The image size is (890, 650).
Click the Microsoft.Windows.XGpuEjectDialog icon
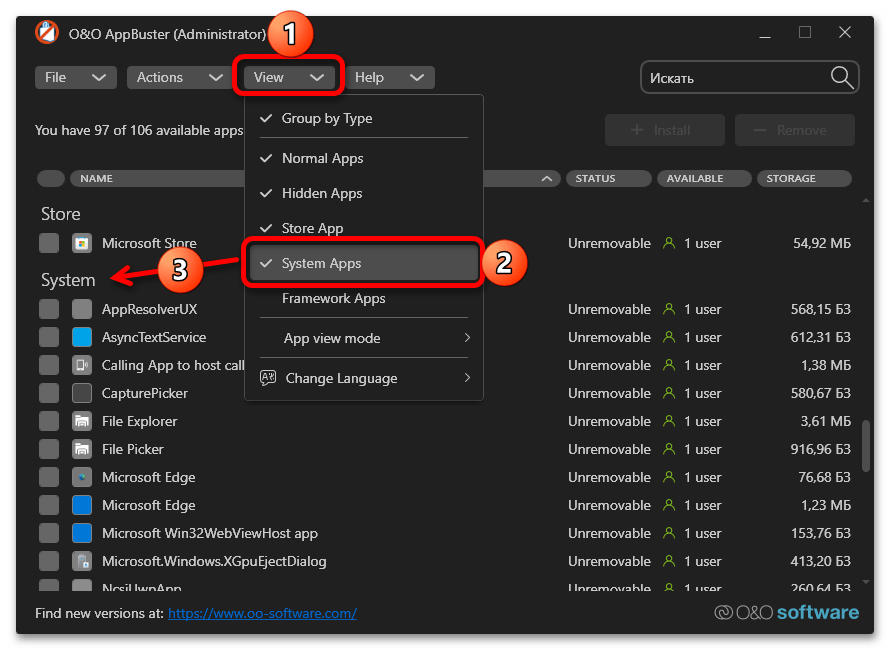click(x=82, y=561)
